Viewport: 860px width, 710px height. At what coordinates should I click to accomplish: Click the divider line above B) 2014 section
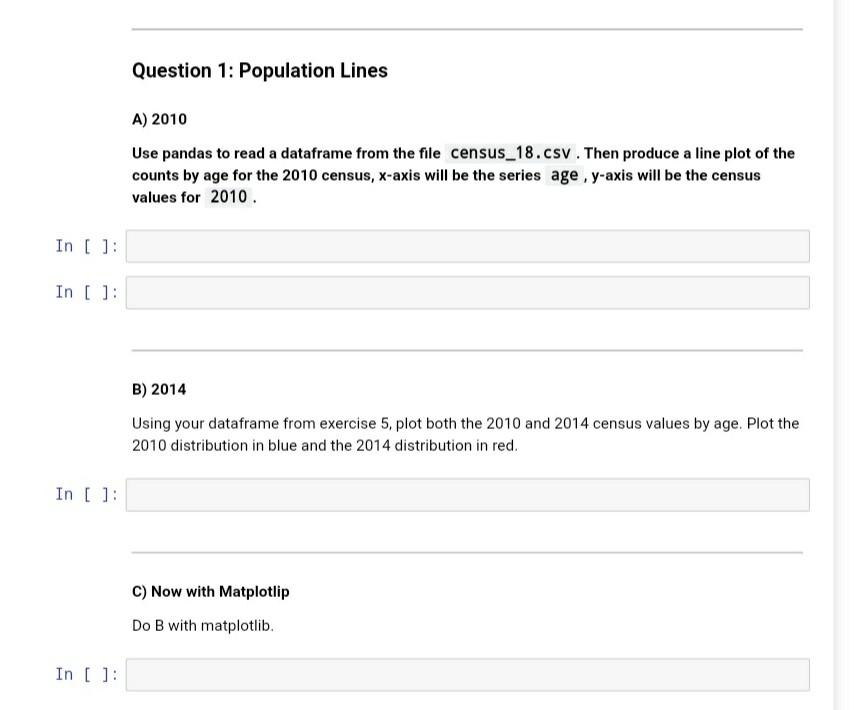468,348
